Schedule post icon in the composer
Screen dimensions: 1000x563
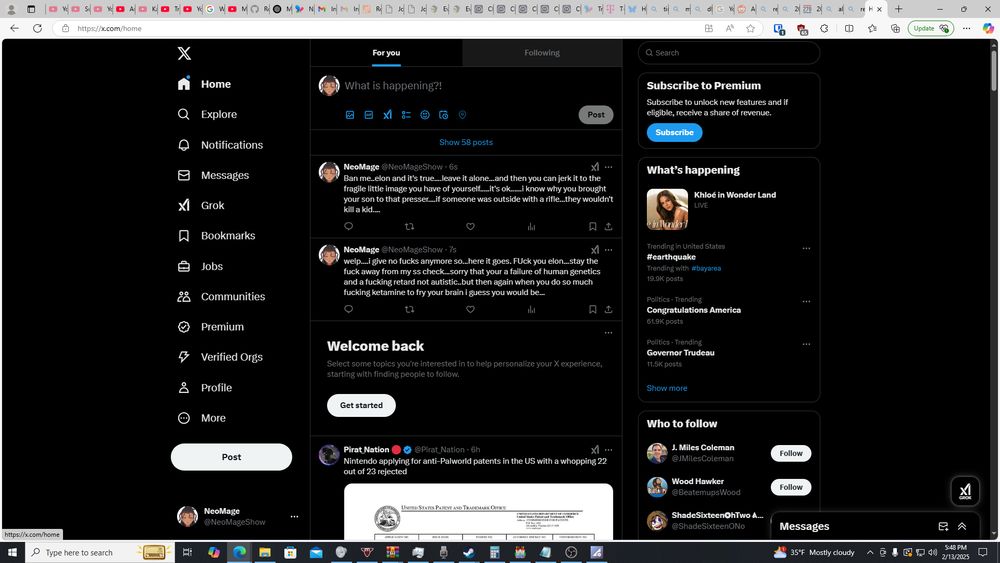coord(443,115)
